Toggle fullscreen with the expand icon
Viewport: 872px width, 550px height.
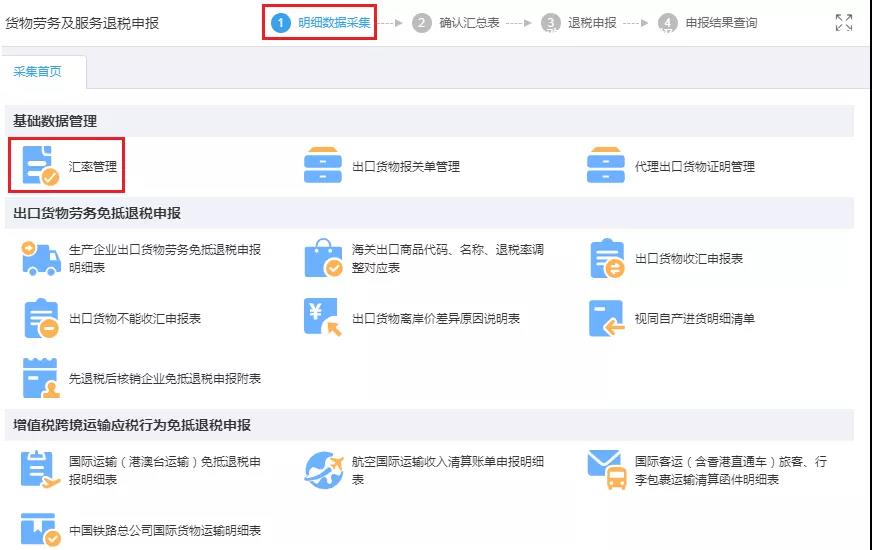tap(843, 22)
